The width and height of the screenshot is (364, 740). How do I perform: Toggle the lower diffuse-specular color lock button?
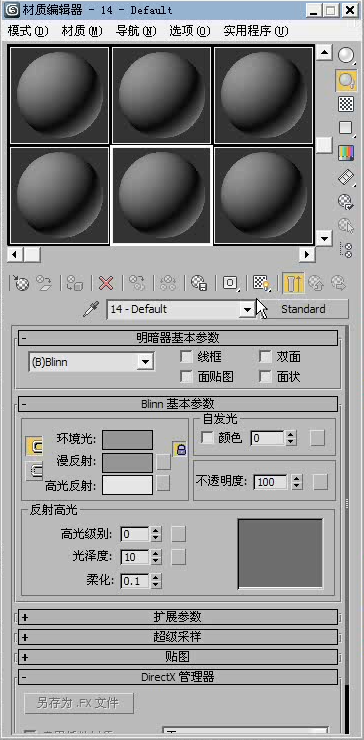[34, 470]
